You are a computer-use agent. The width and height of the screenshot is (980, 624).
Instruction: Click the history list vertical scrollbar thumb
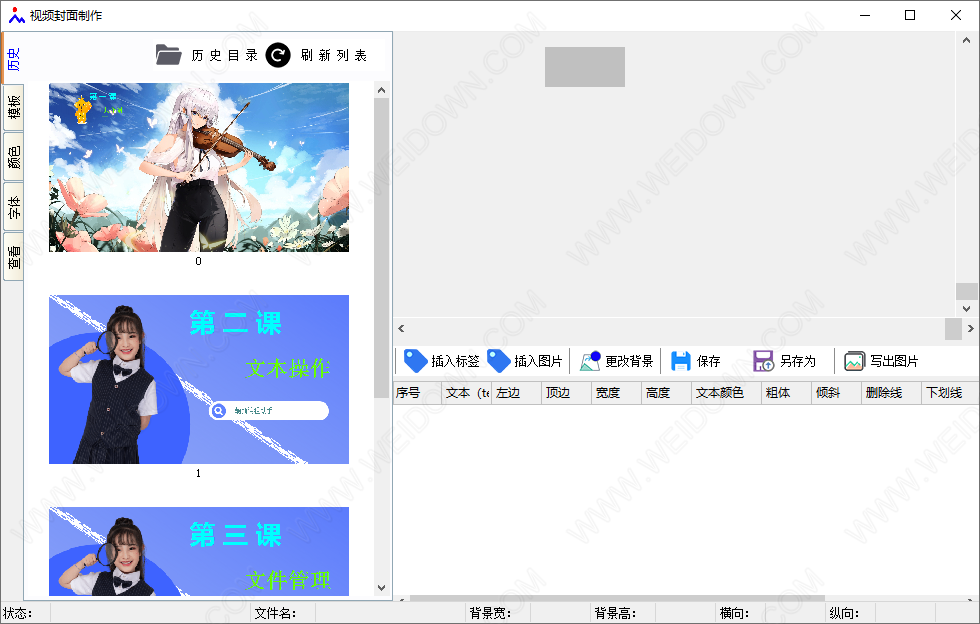click(x=381, y=248)
